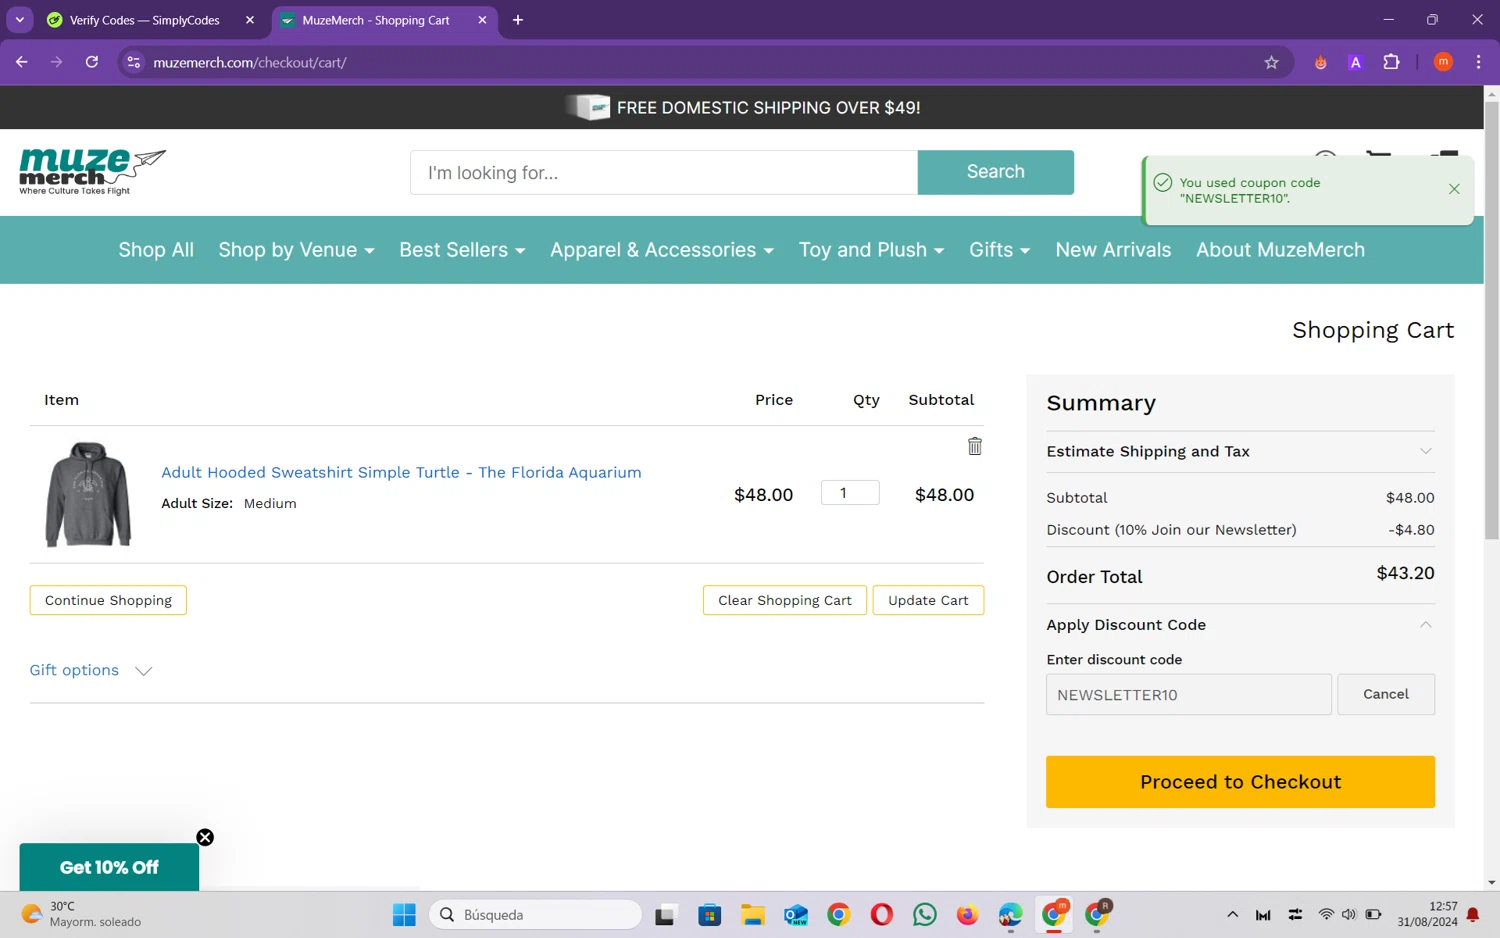Click the sweatshirt product thumbnail

pyautogui.click(x=88, y=495)
